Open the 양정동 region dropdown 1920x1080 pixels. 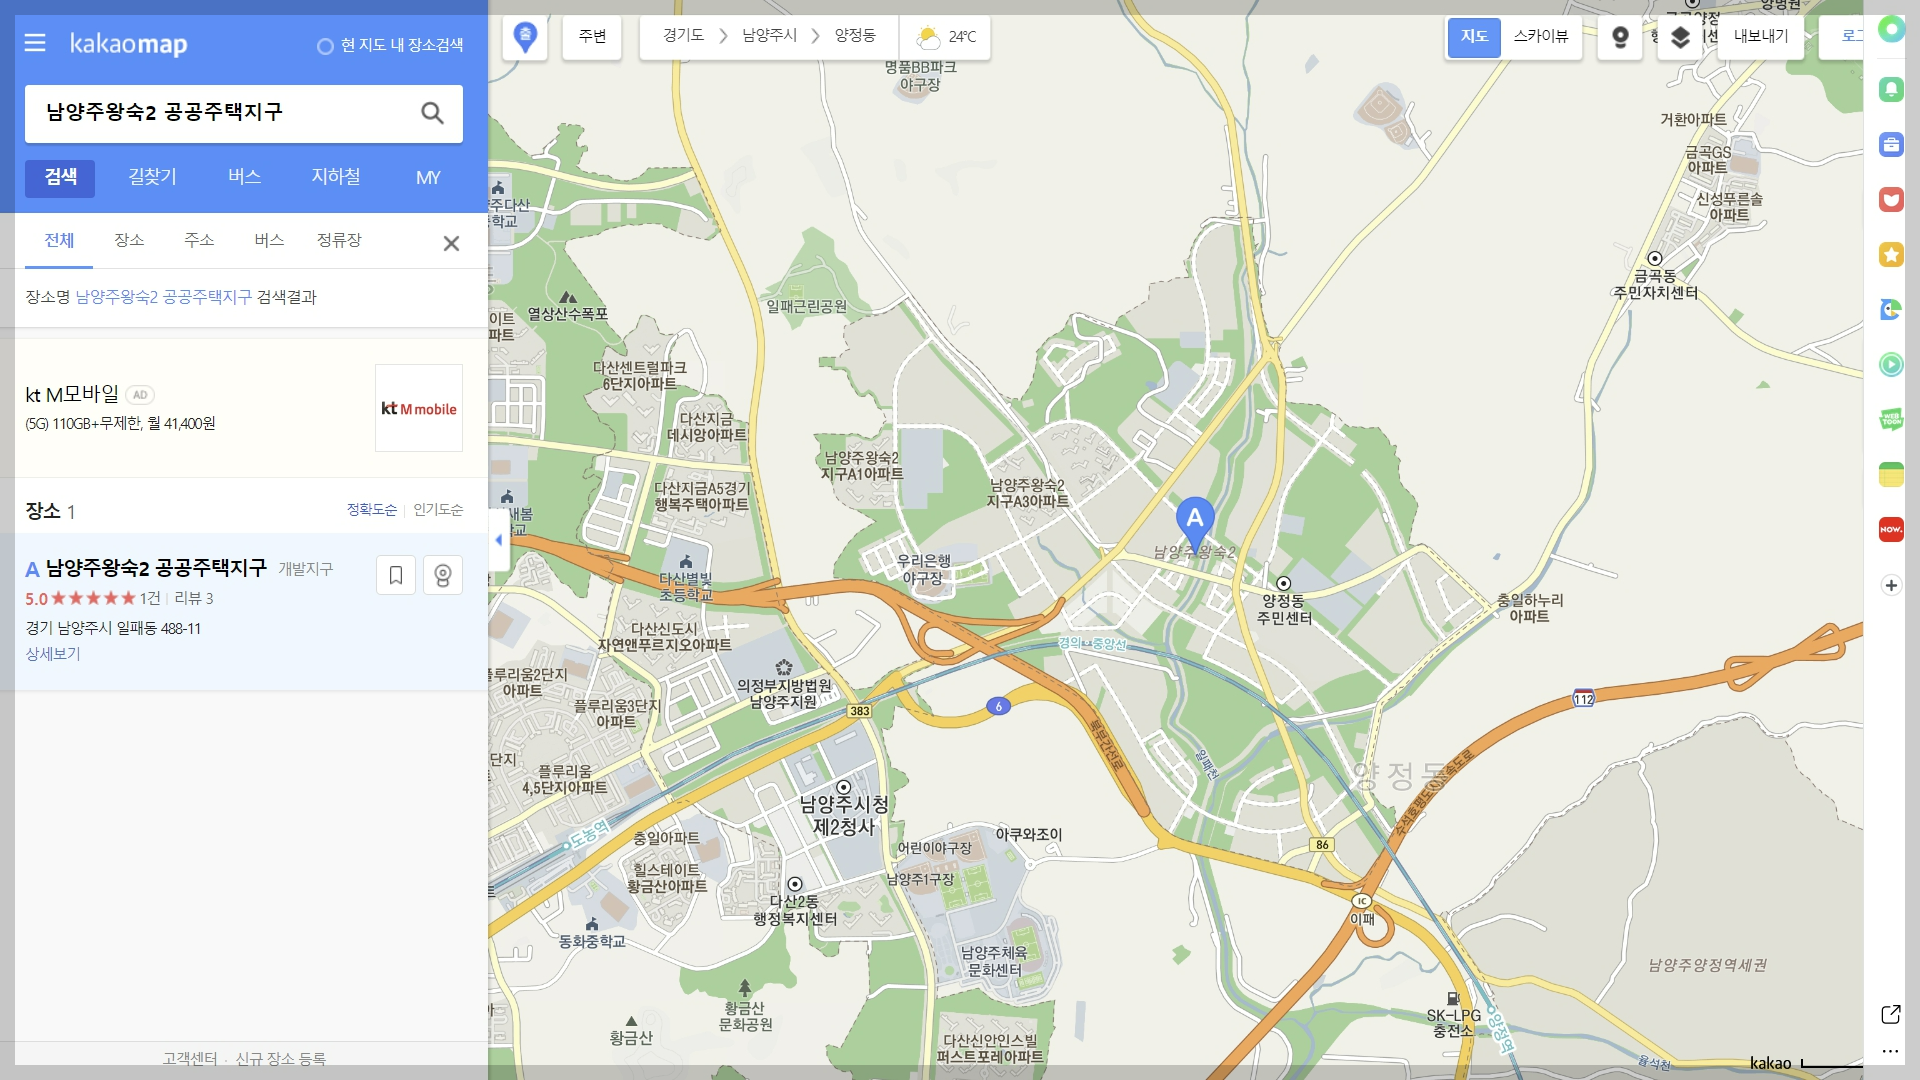pos(855,36)
